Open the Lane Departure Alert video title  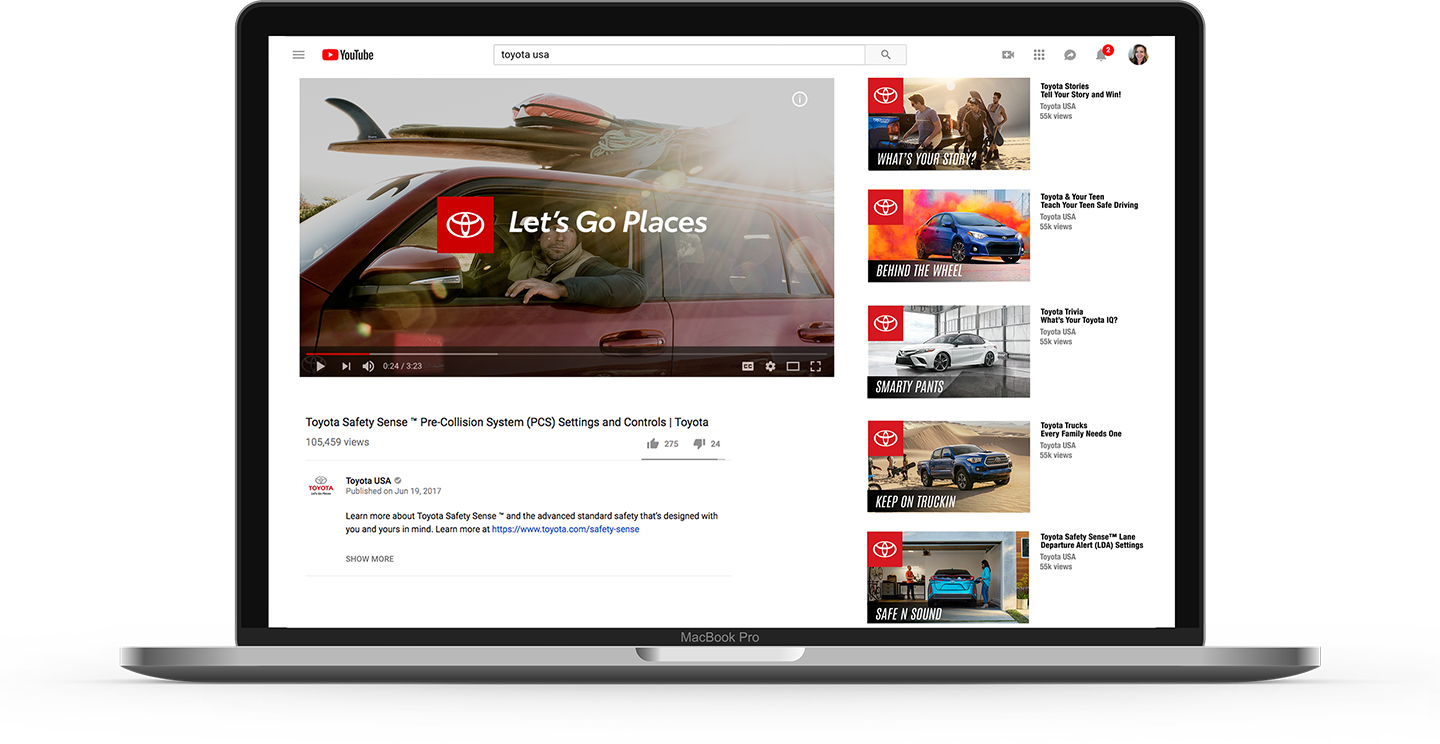pos(1092,541)
